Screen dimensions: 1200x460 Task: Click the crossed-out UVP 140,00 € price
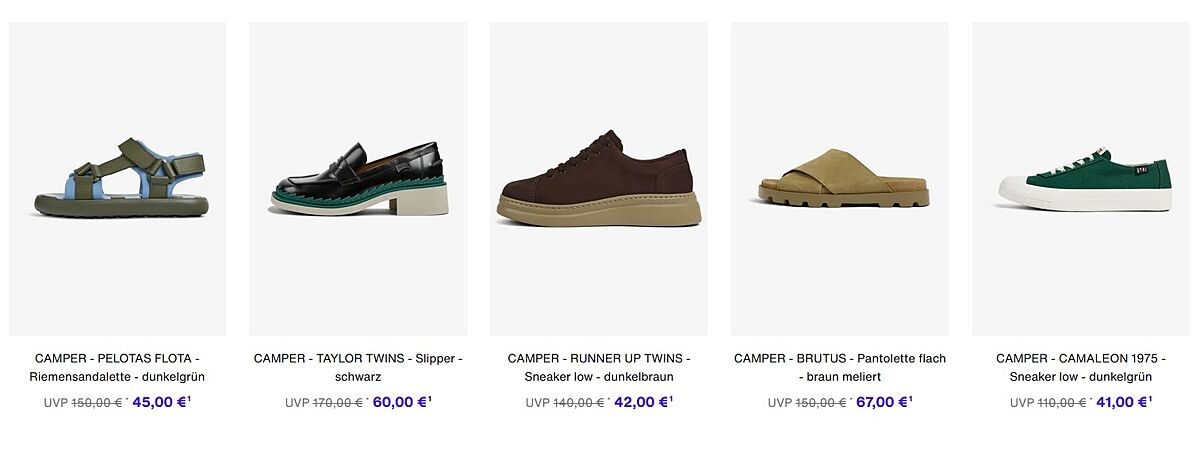(x=565, y=403)
